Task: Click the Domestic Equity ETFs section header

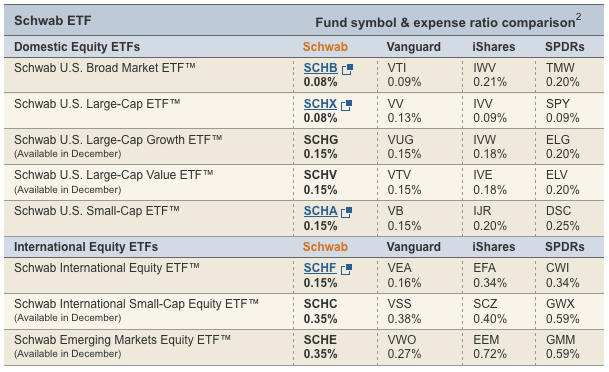Action: 77,47
